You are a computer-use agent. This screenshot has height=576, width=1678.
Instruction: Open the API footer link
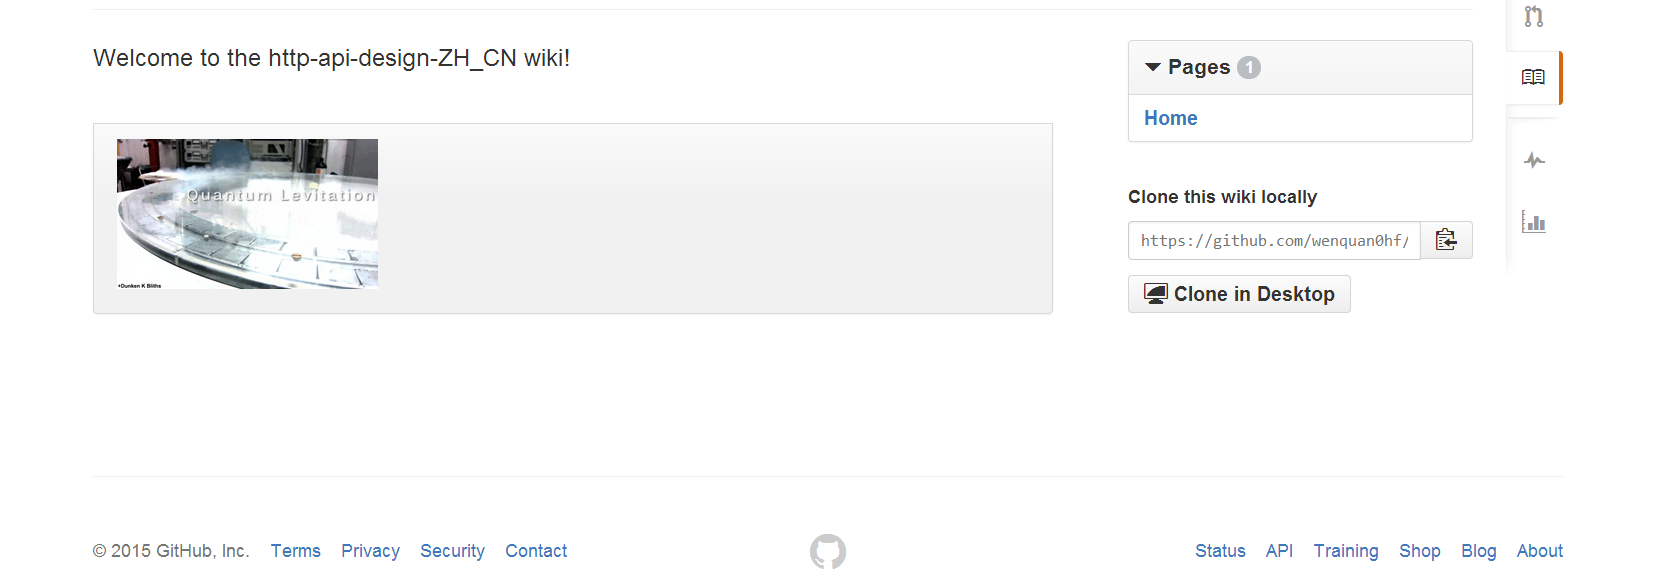(x=1279, y=551)
